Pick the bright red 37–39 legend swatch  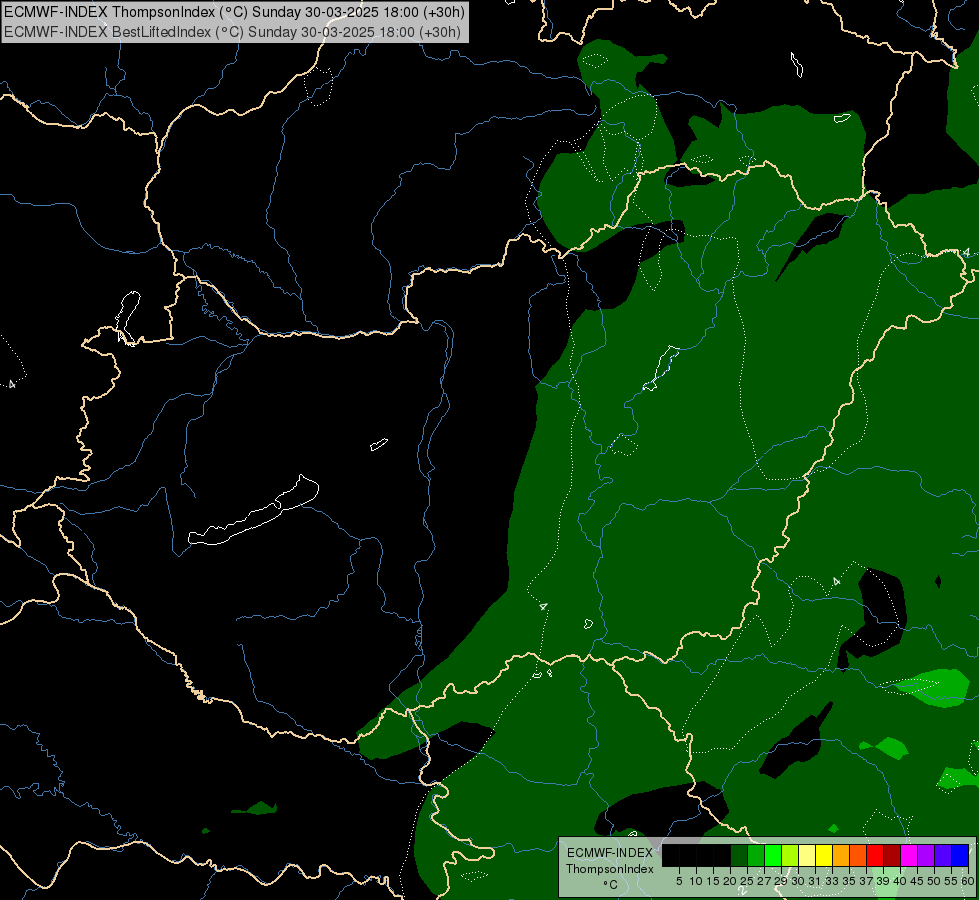(875, 855)
